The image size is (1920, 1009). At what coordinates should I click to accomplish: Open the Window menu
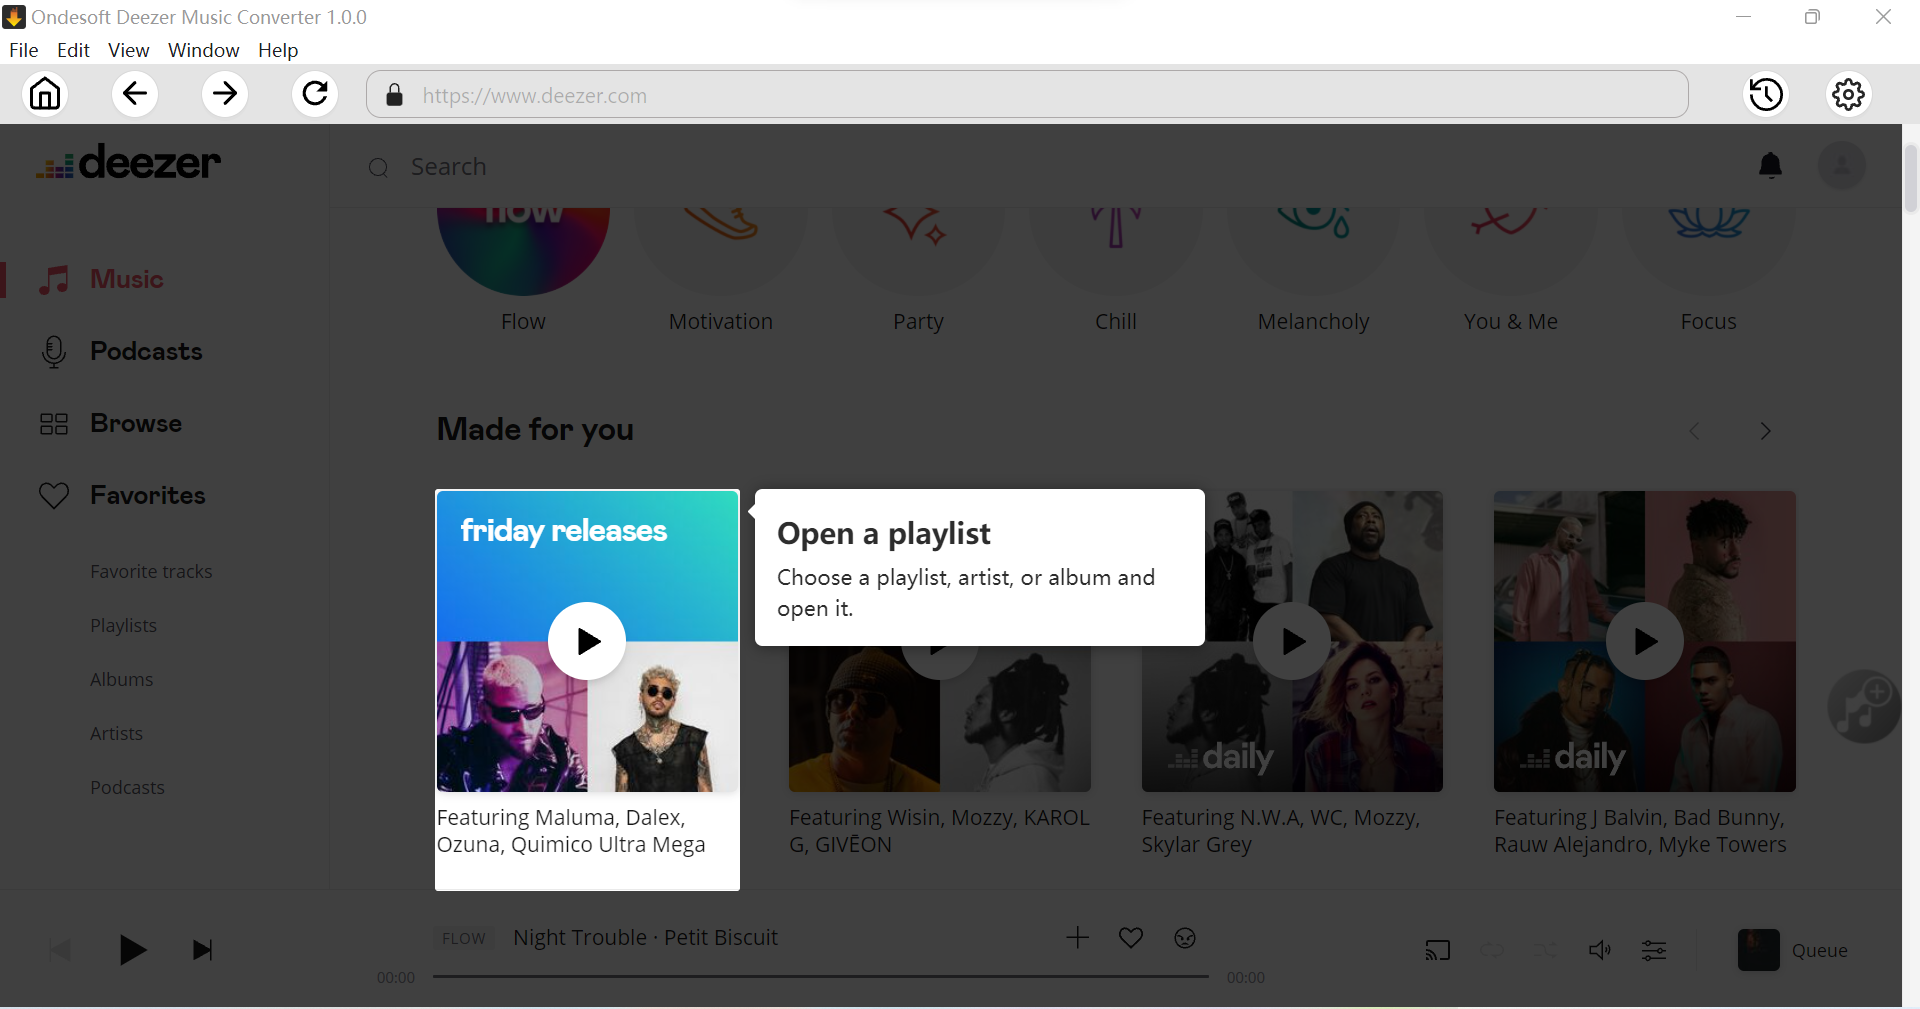click(203, 50)
